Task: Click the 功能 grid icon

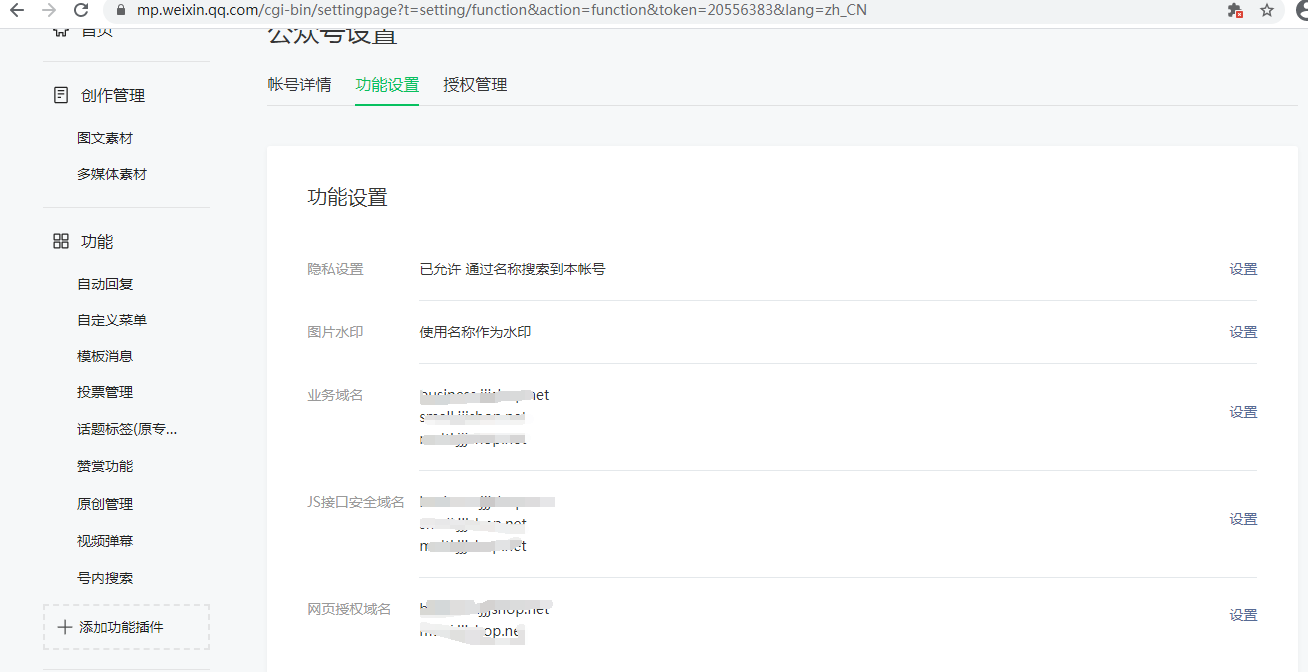Action: (61, 241)
